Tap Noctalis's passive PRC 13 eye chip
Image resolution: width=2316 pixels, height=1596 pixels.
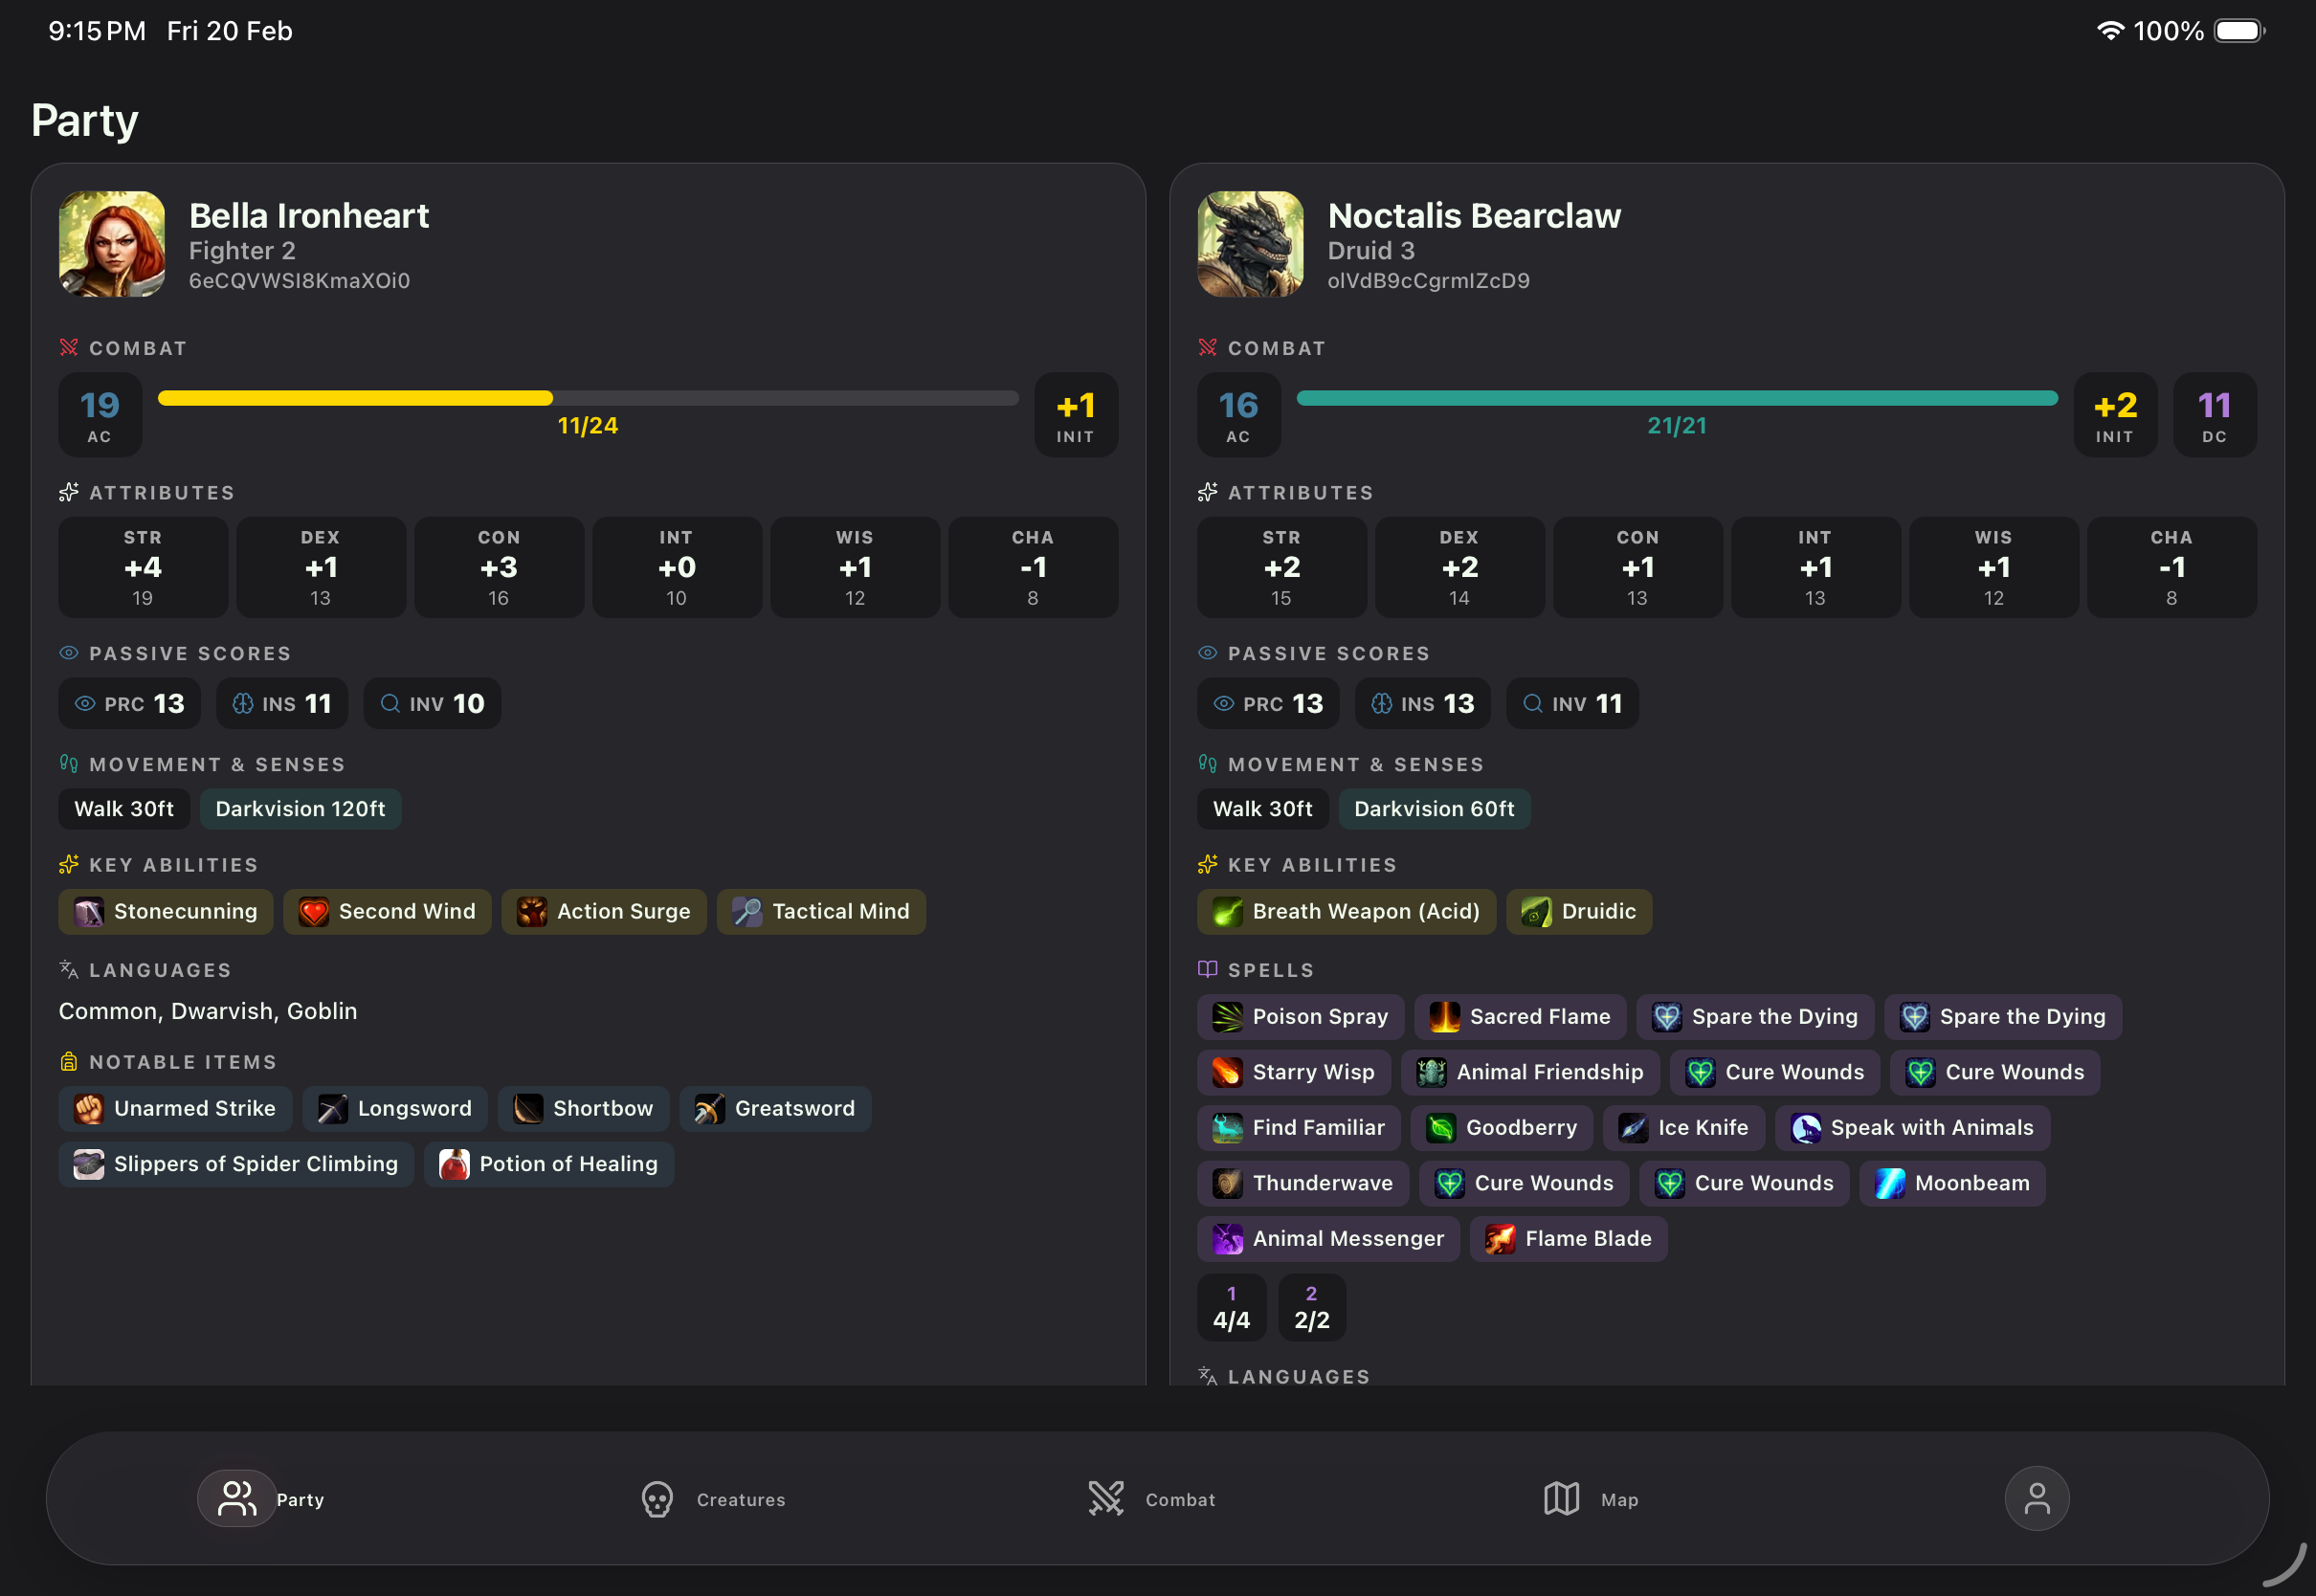(x=1268, y=704)
